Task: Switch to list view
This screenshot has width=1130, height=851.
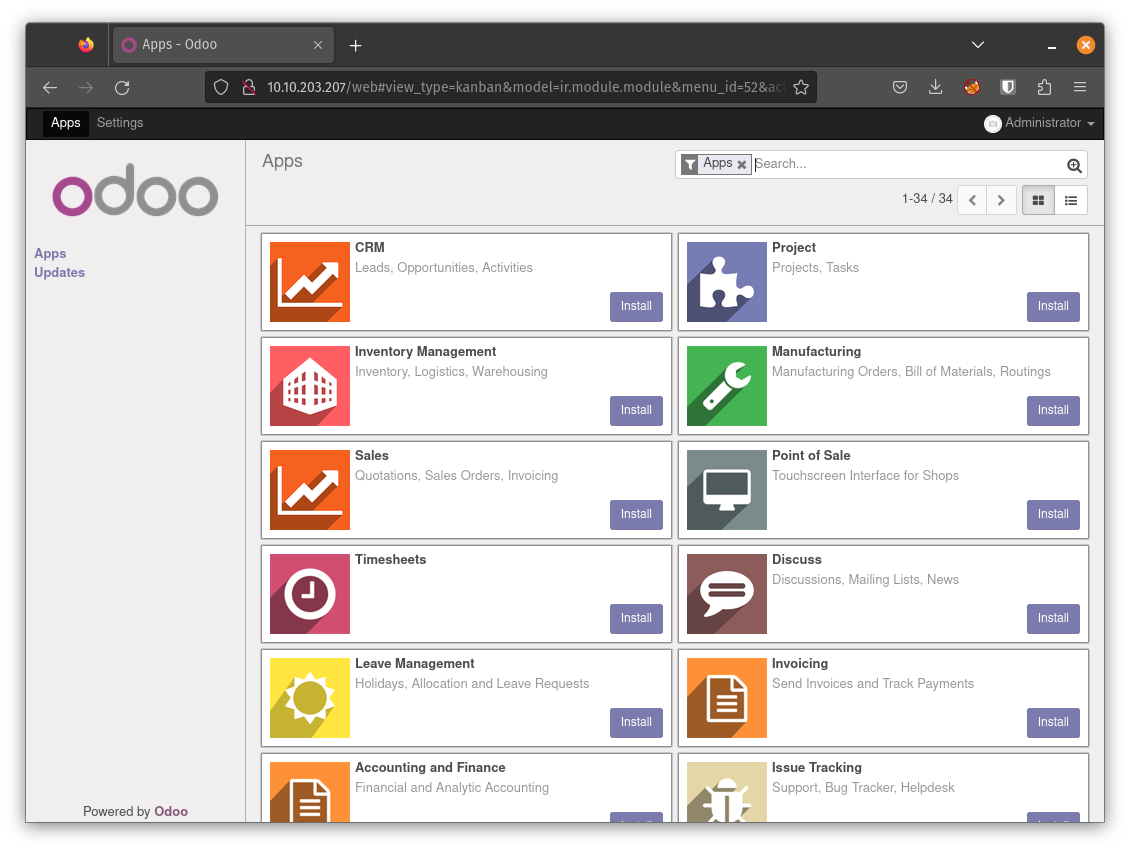Action: (x=1071, y=200)
